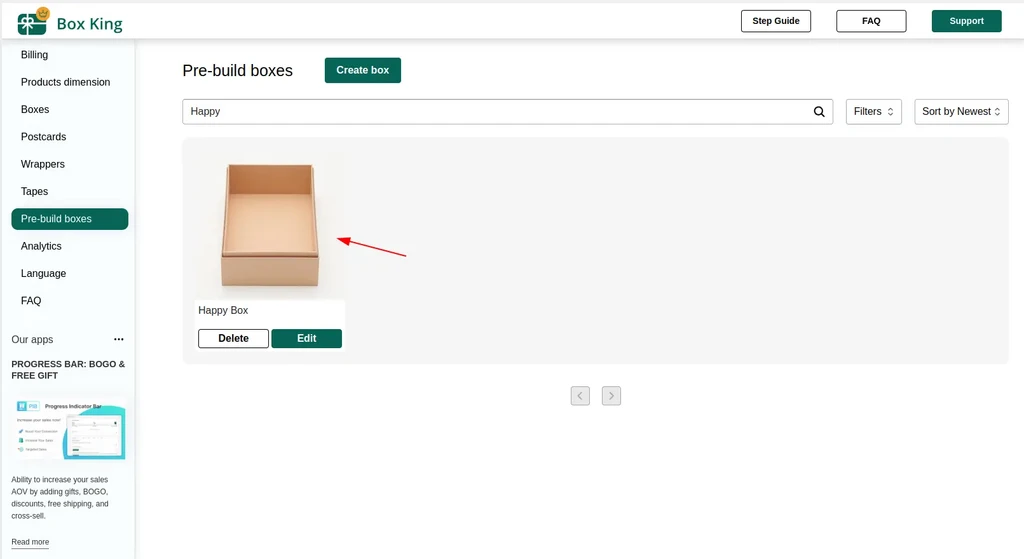Open the Filters dropdown
Screen dimensions: 1024x559
point(874,112)
